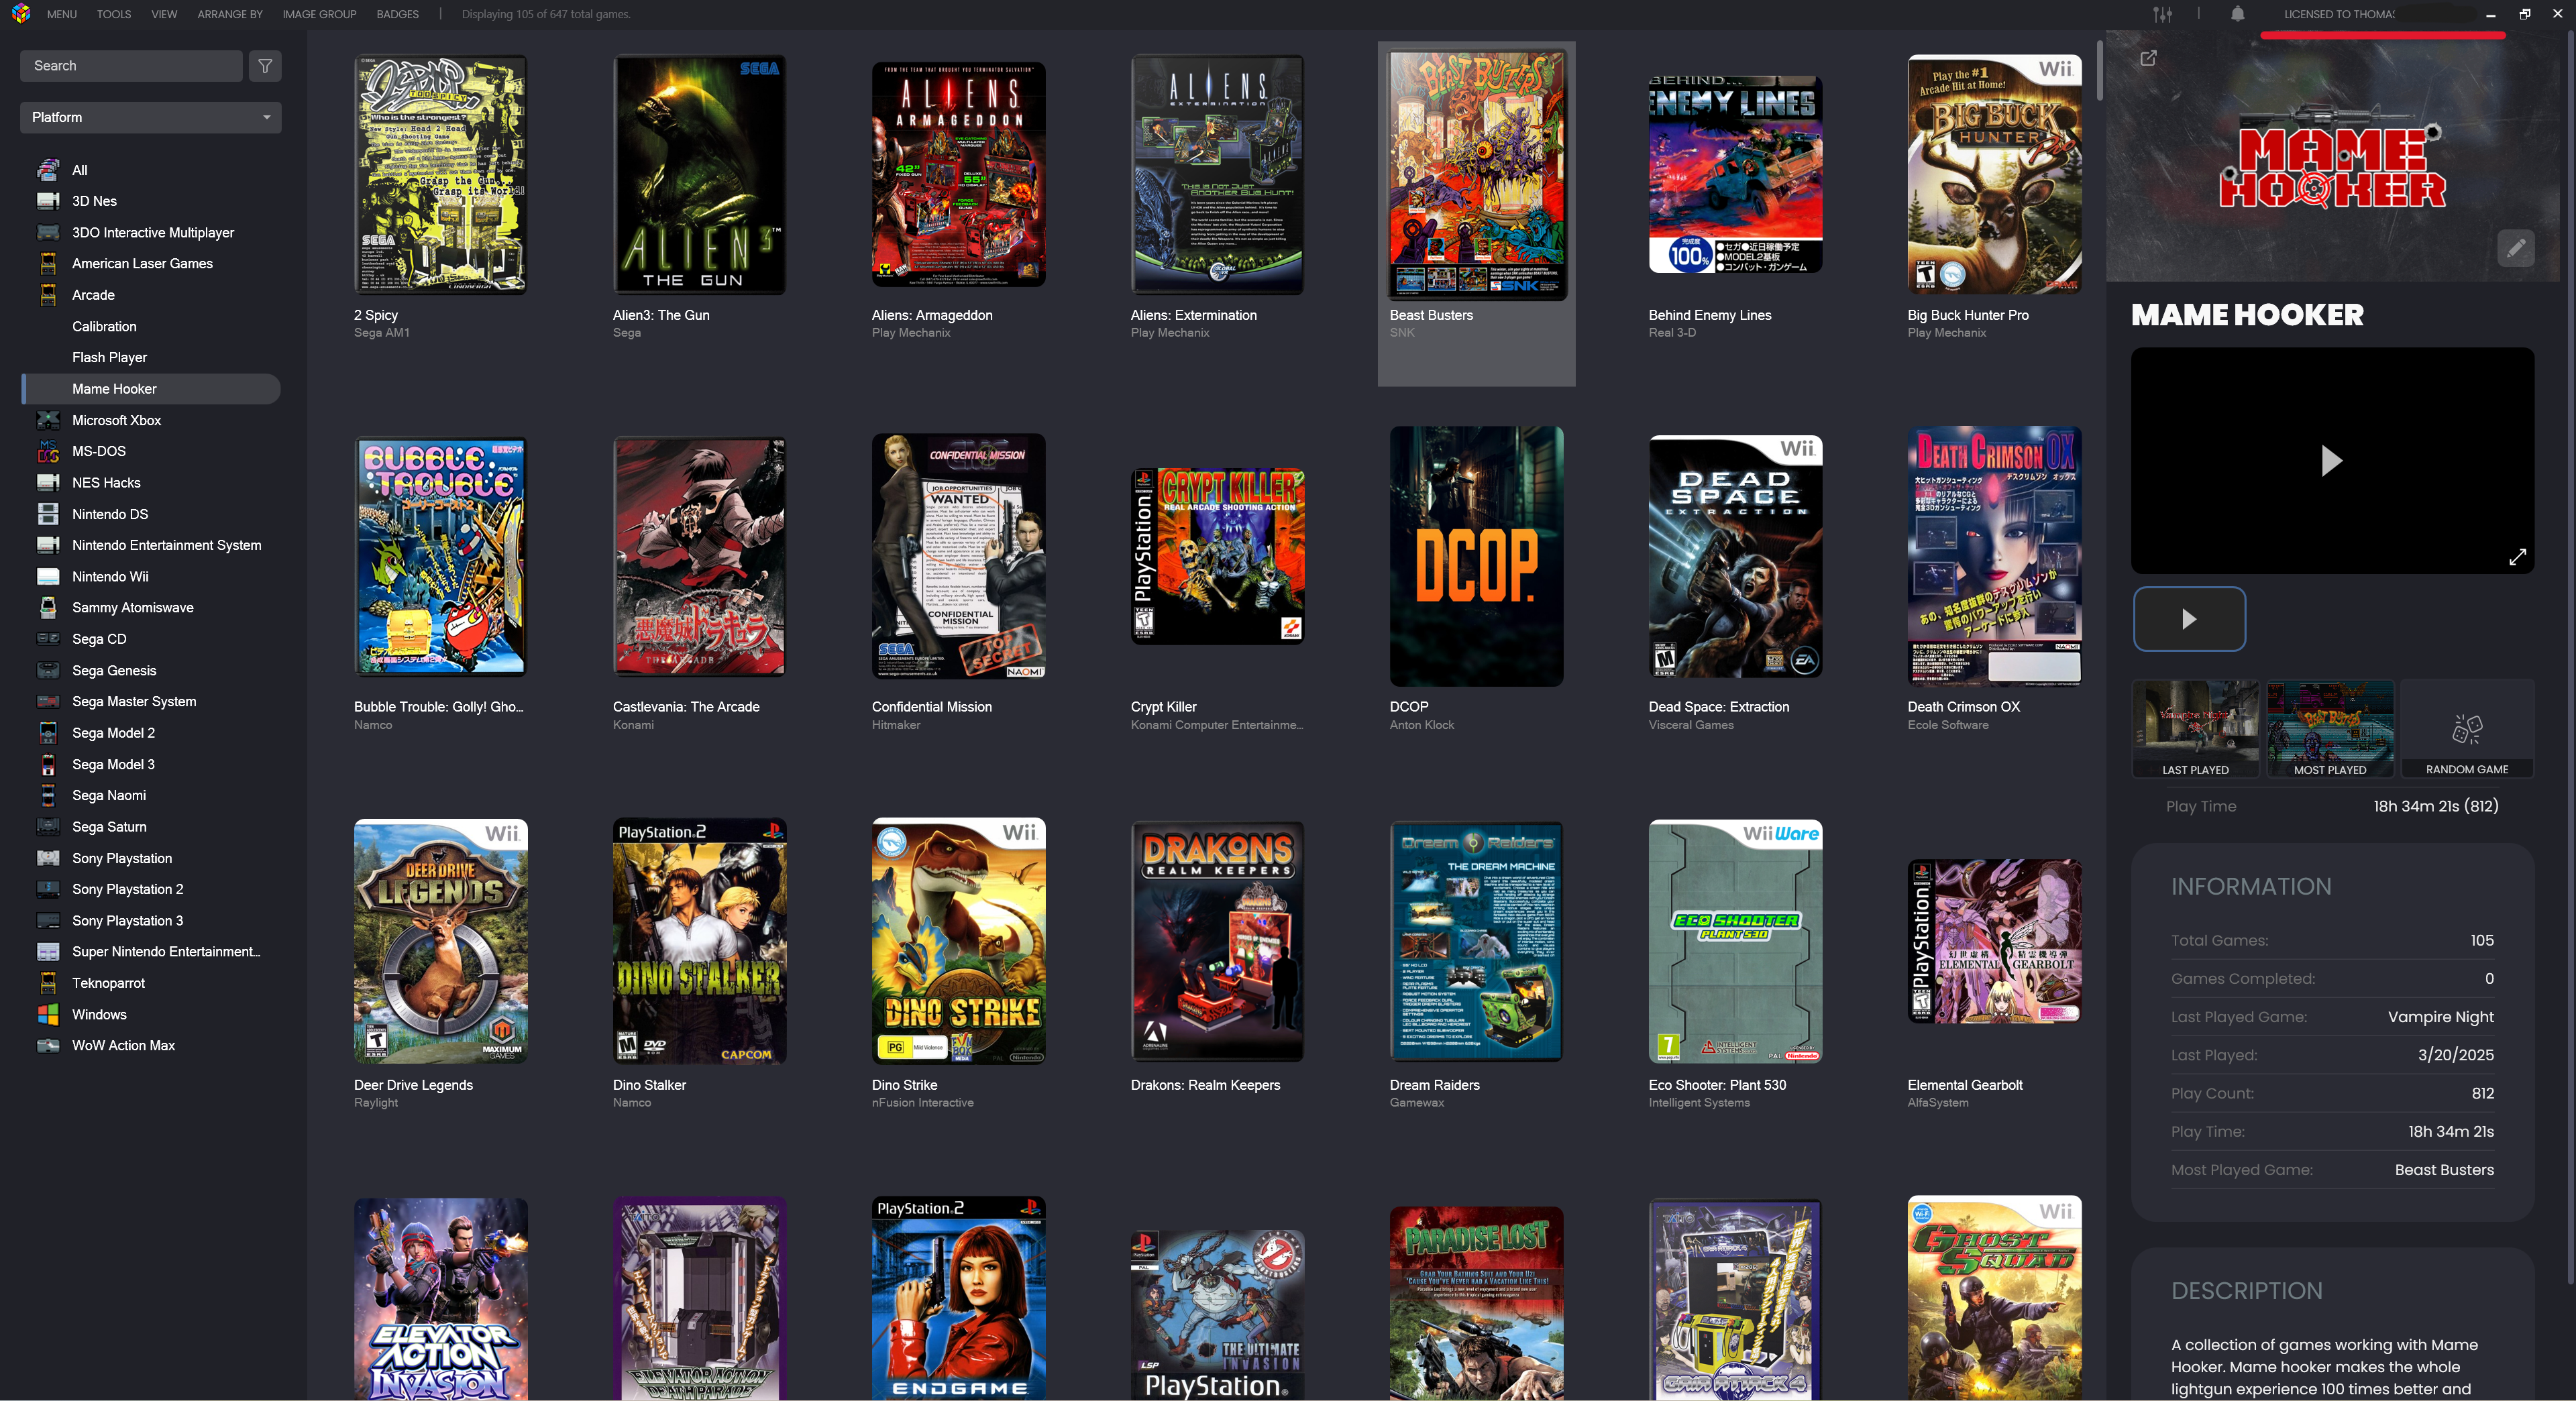
Task: Select the Crypt Killer game cover
Action: [1217, 556]
